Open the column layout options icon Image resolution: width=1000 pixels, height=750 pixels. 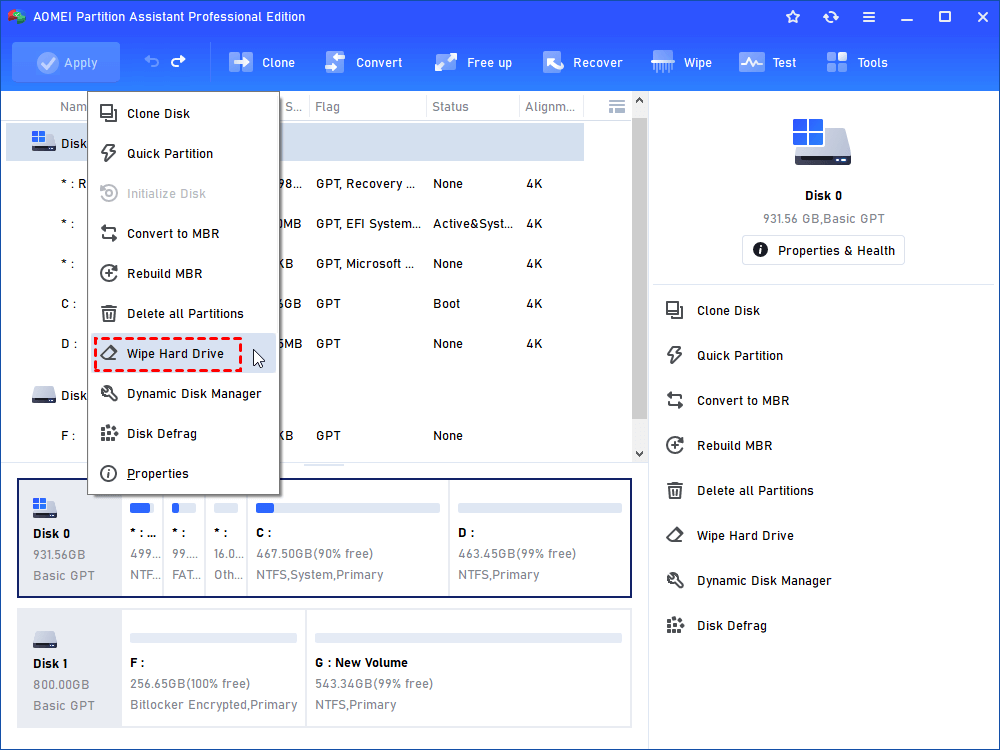(x=617, y=107)
